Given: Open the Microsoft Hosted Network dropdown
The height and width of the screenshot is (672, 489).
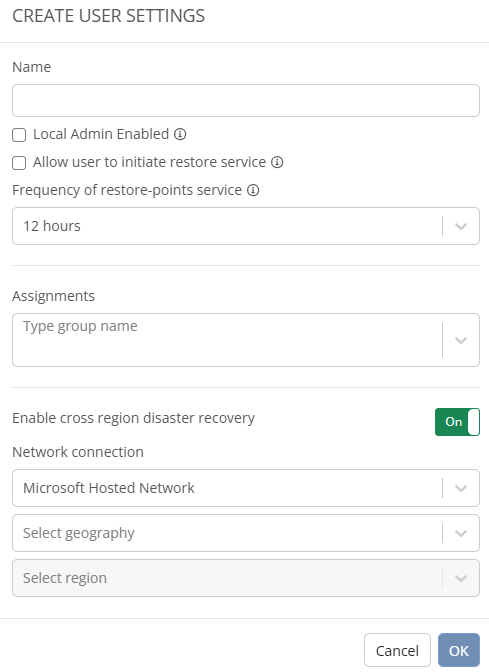Looking at the screenshot, I should click(246, 488).
